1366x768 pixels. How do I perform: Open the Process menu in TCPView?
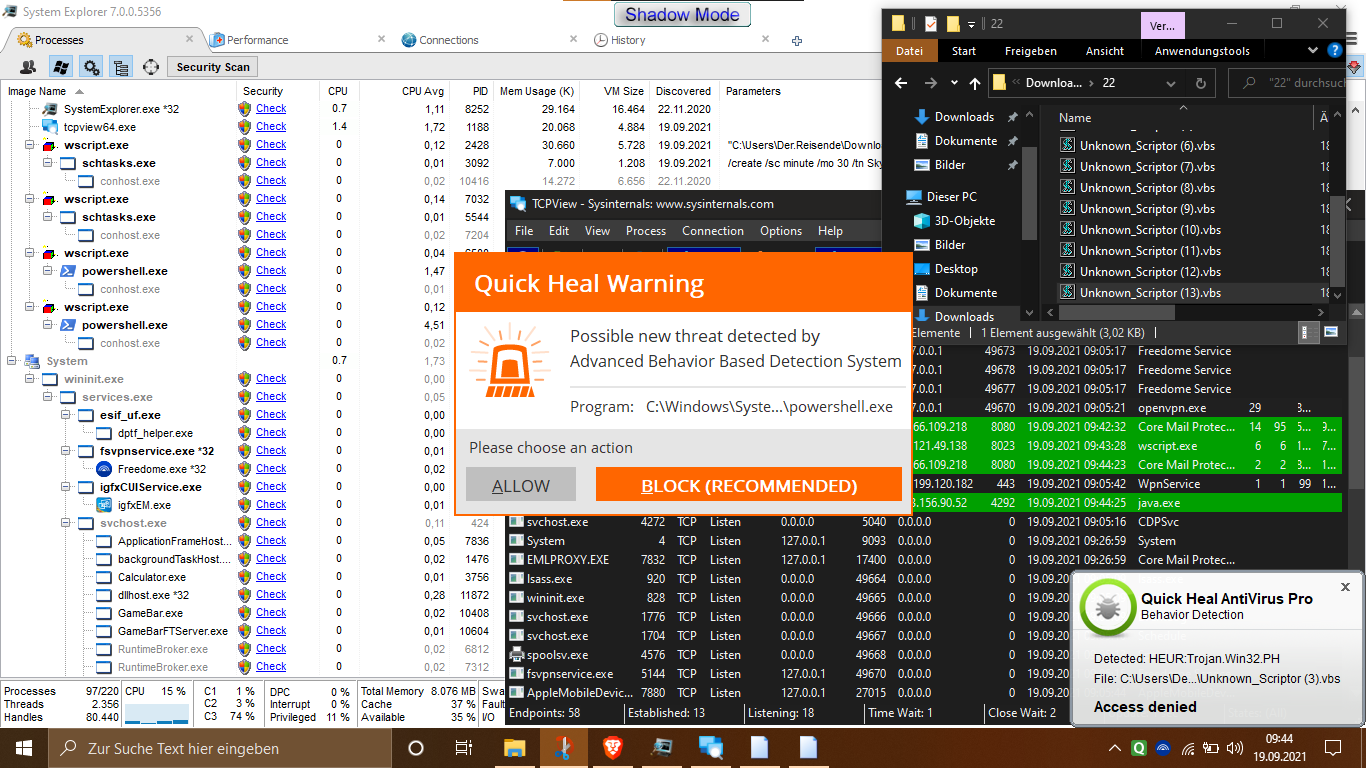(x=646, y=231)
